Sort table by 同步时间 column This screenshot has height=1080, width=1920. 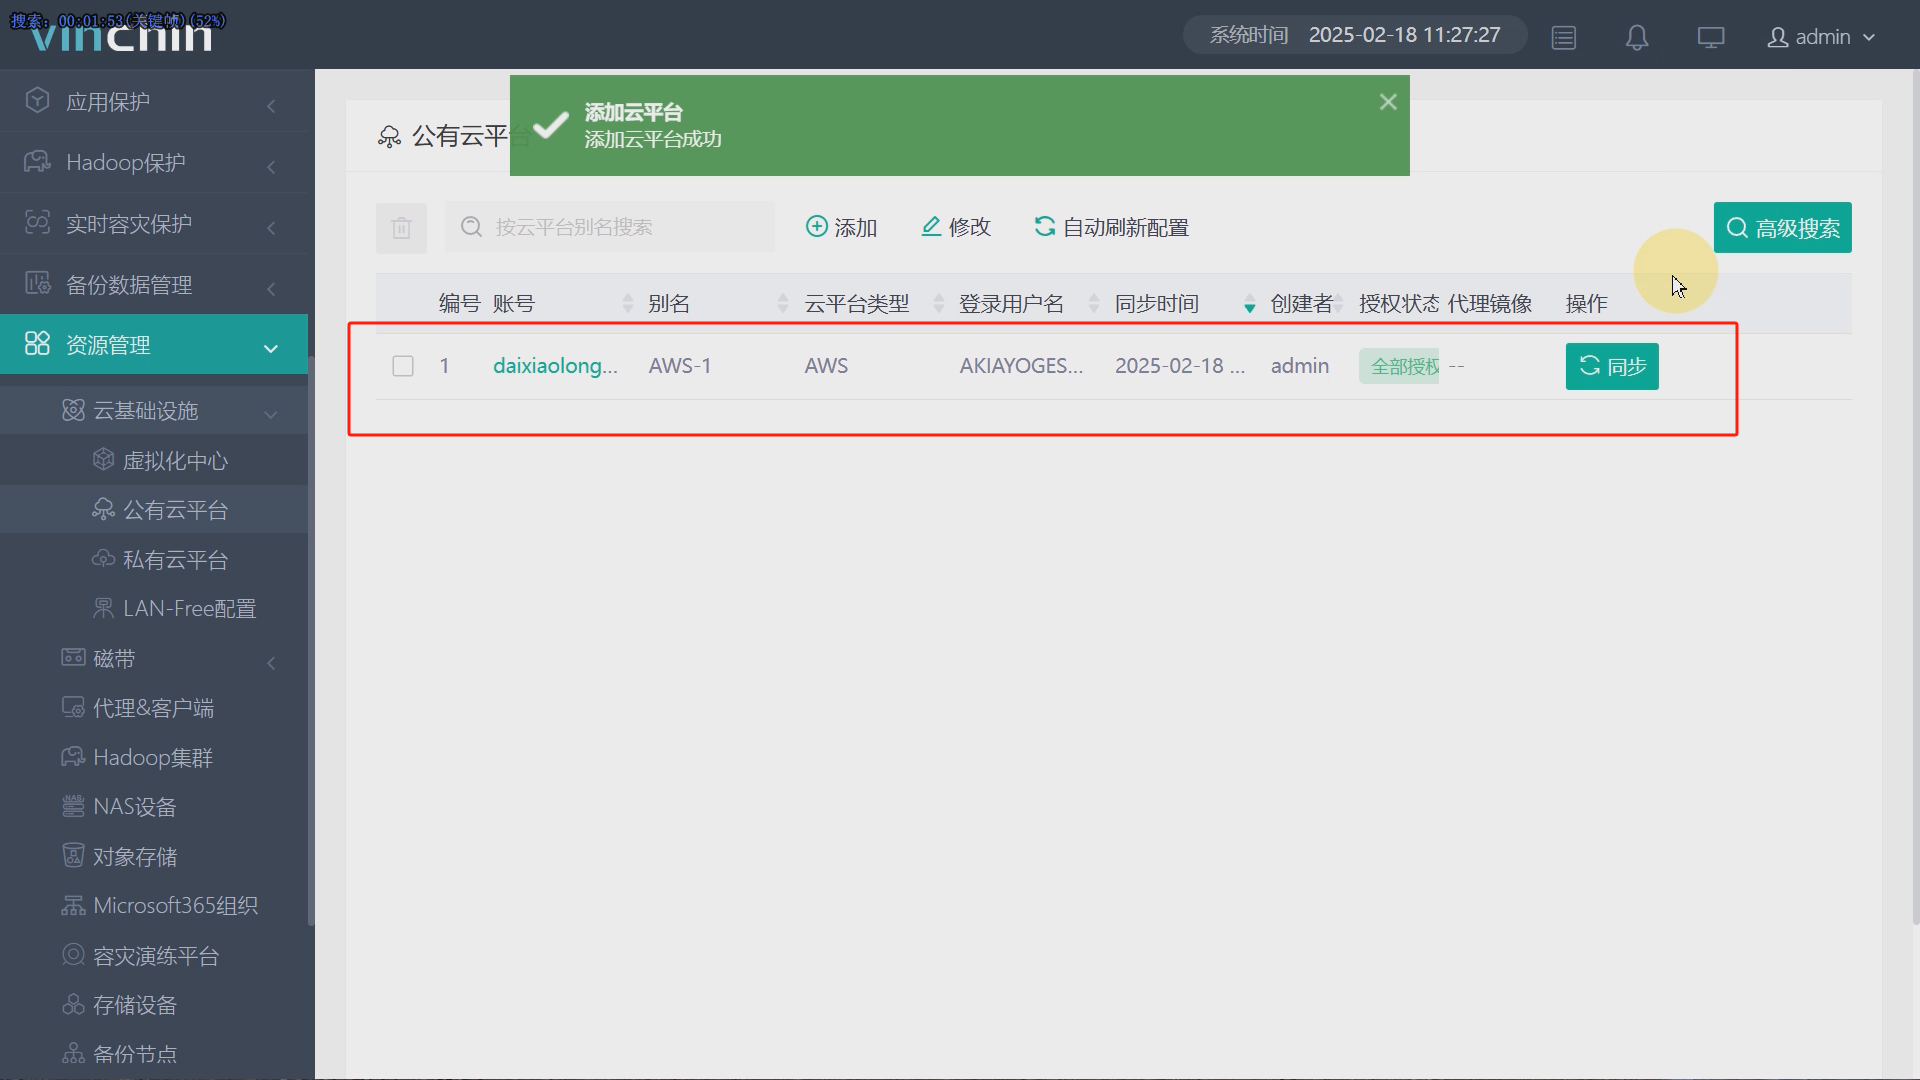click(1157, 303)
